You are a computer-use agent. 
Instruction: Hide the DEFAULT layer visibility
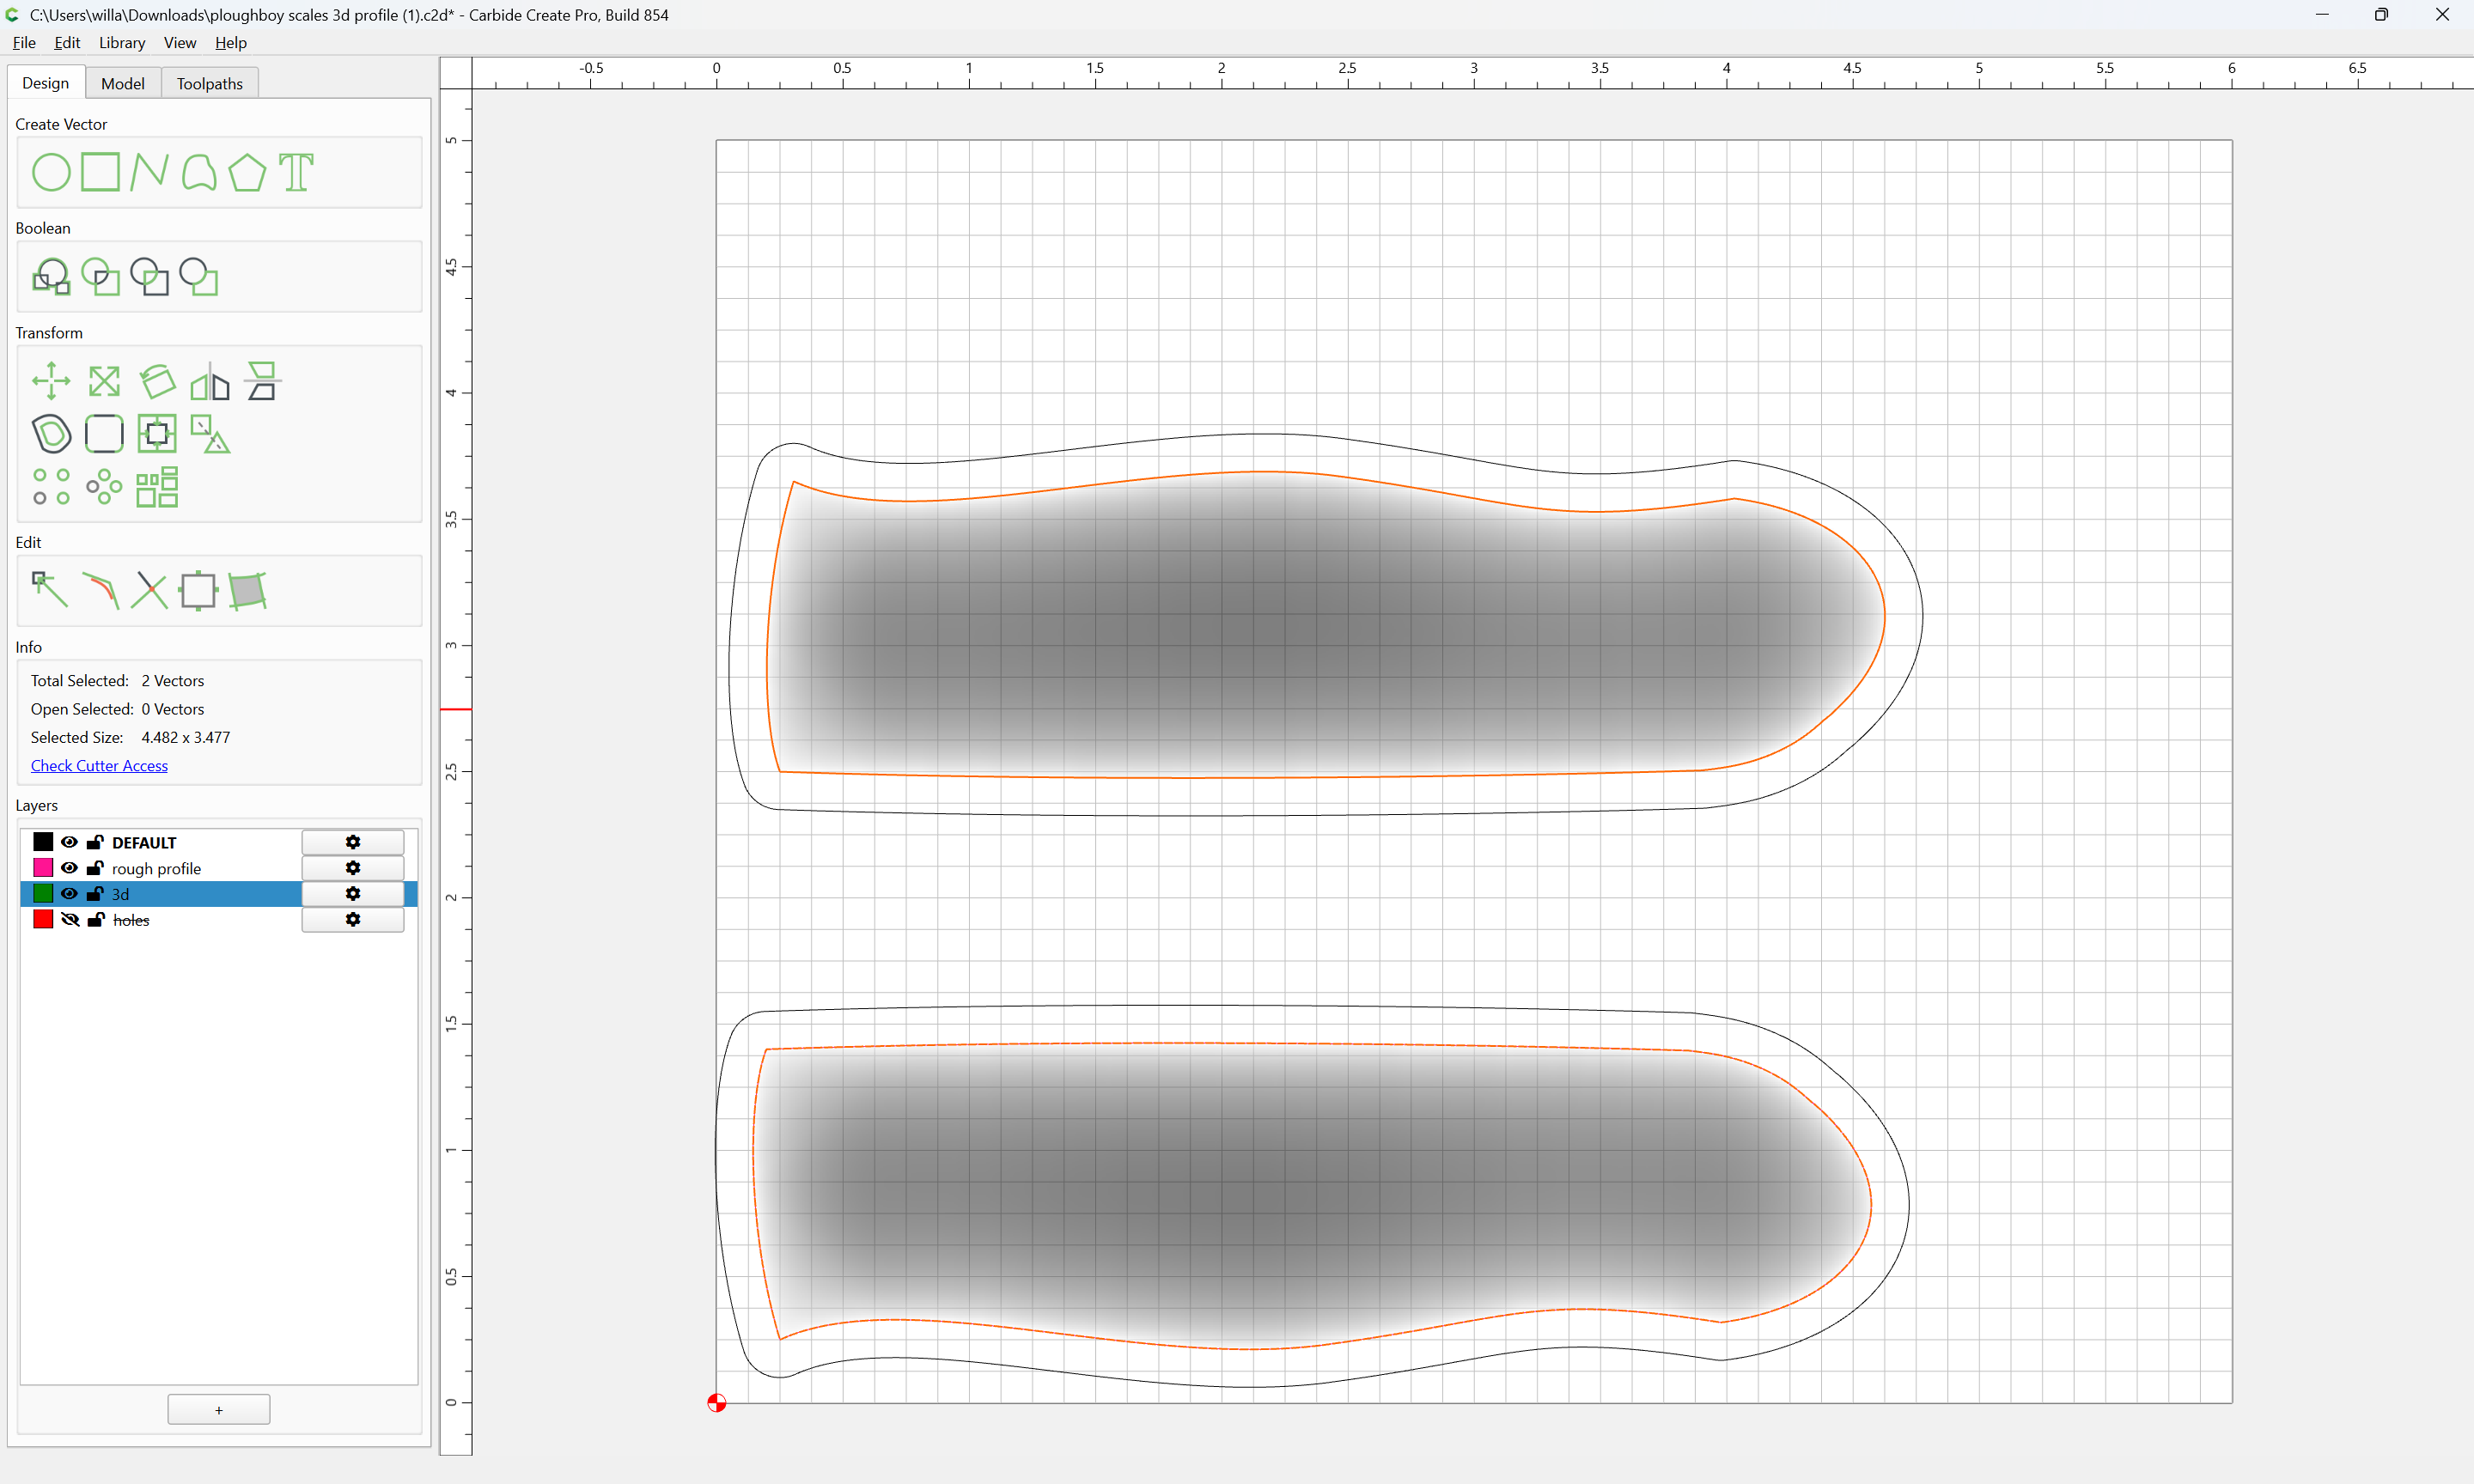69,842
